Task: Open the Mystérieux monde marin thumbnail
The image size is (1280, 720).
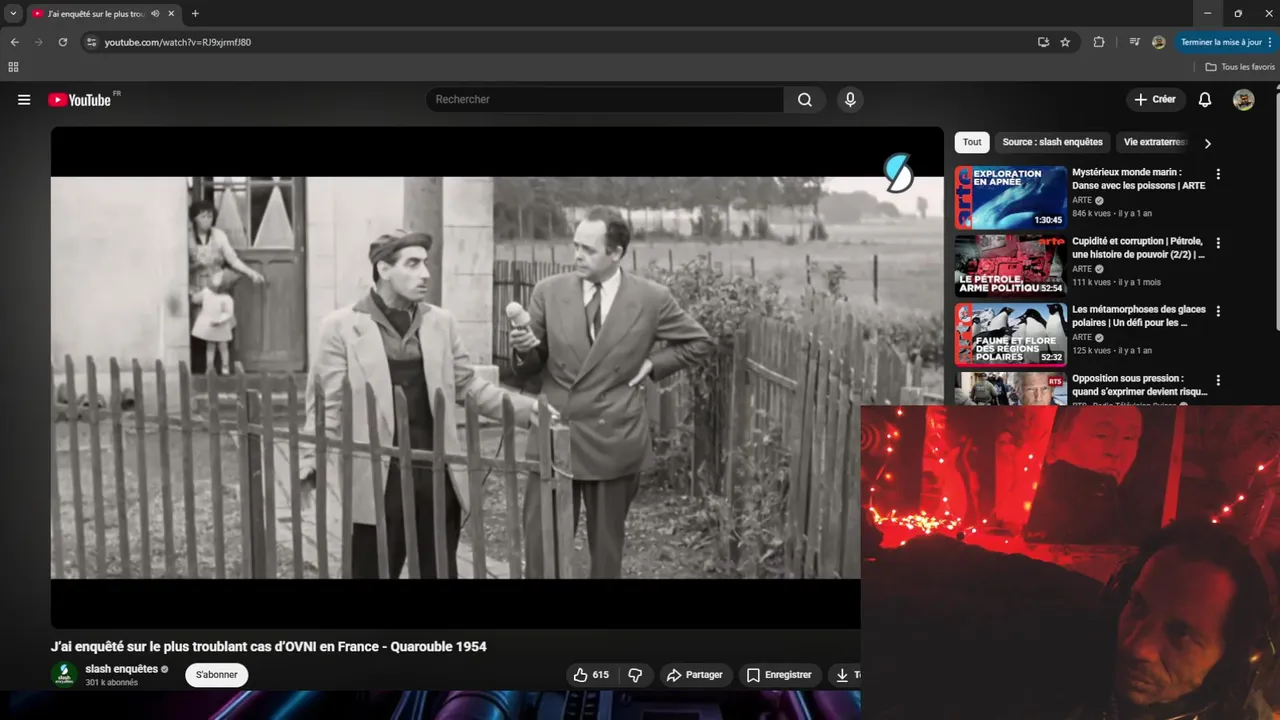Action: (1010, 197)
